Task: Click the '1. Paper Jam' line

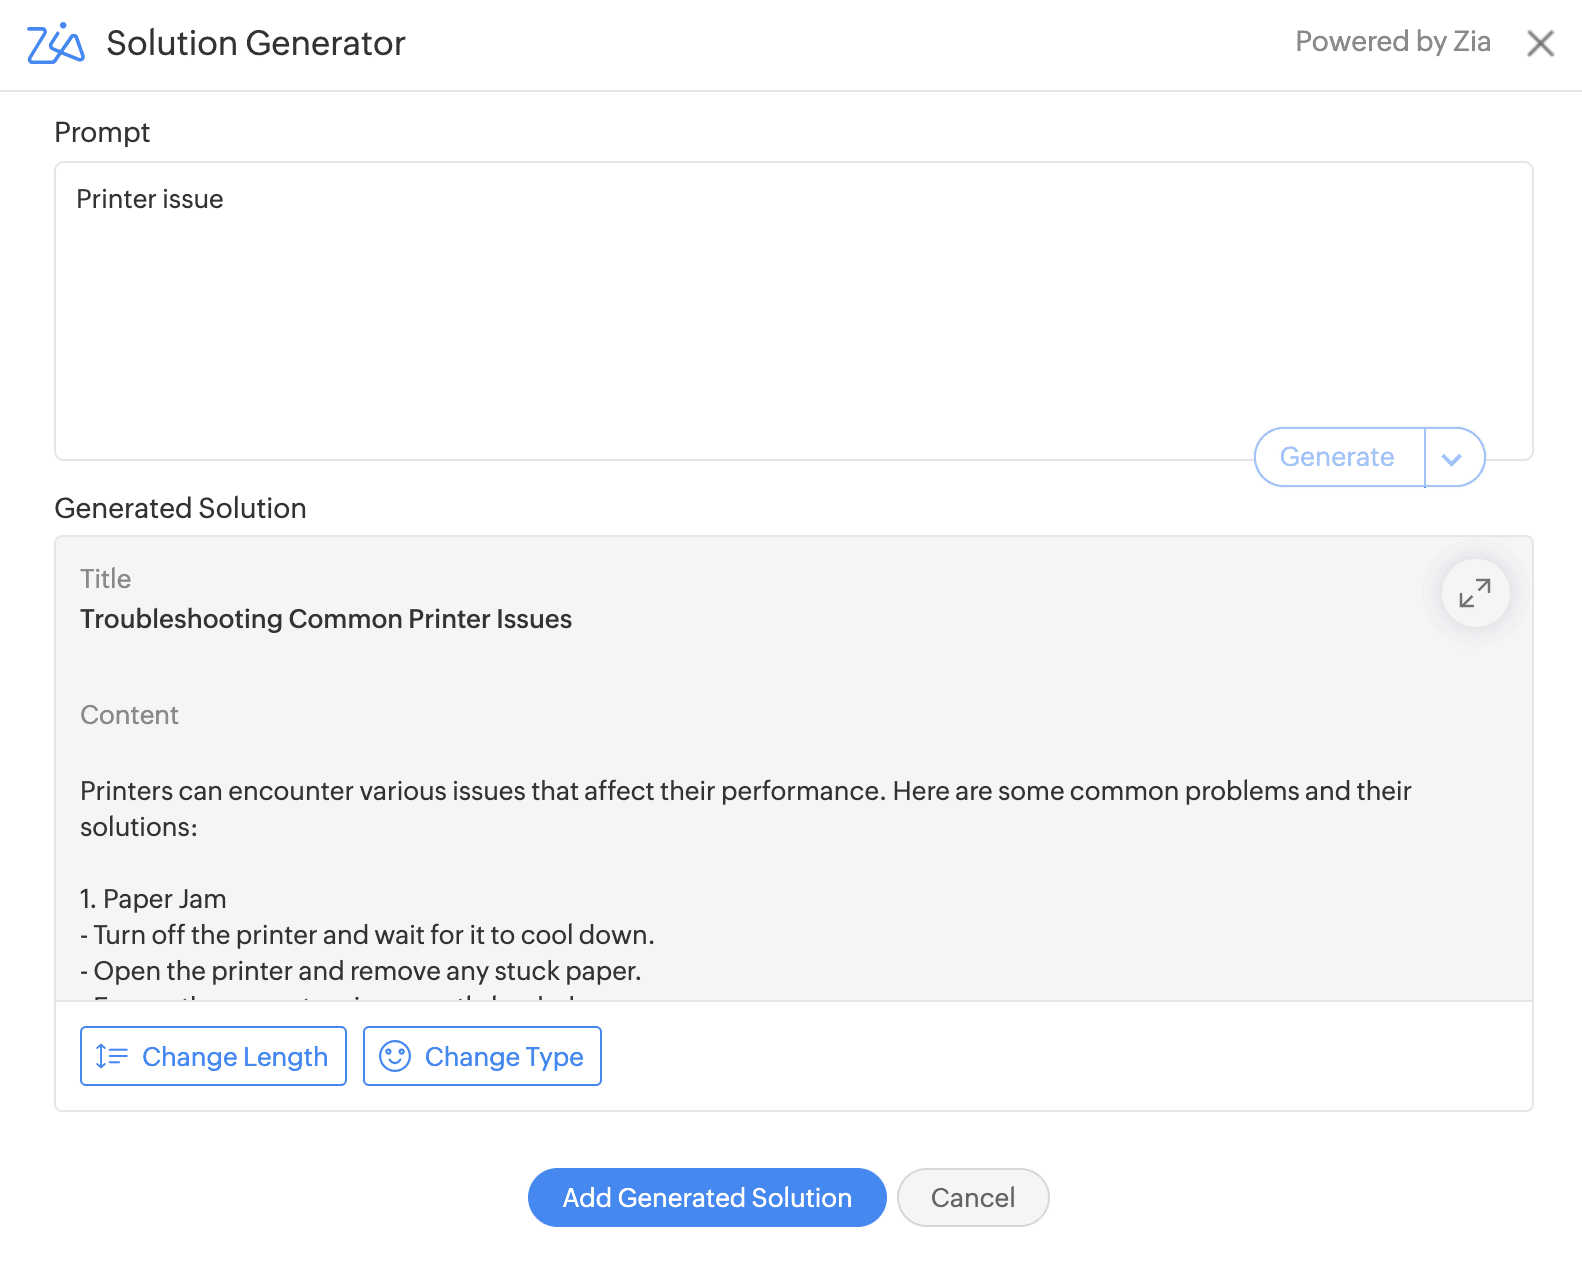Action: point(154,899)
